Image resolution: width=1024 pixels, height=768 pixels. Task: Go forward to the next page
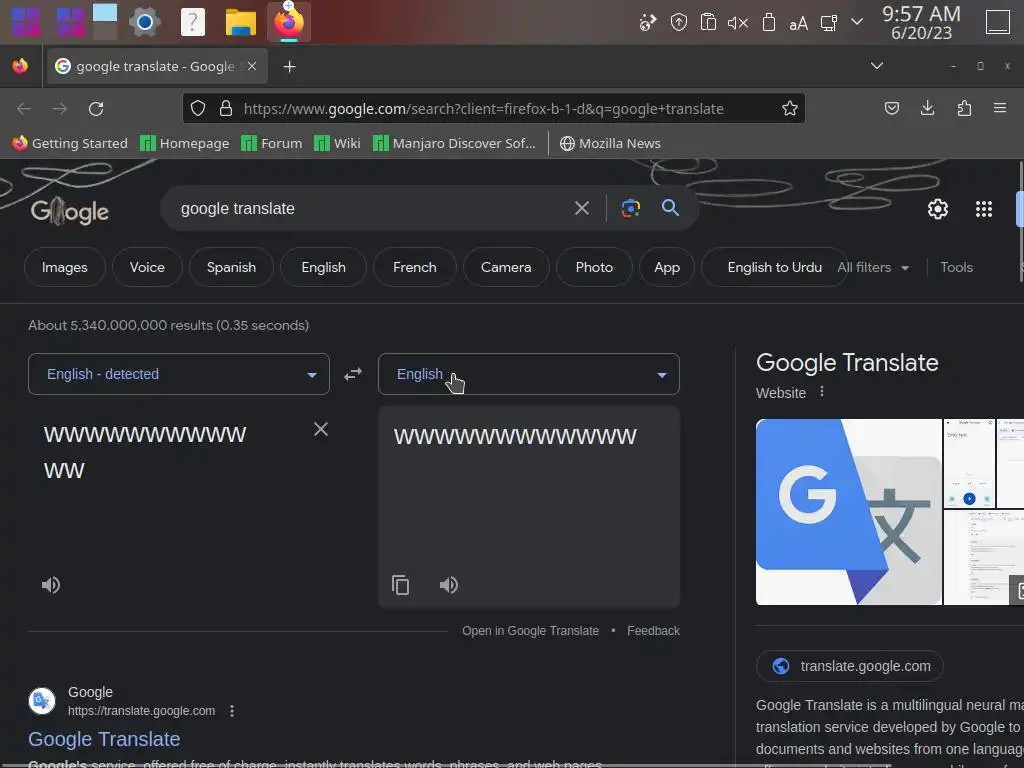pos(59,108)
